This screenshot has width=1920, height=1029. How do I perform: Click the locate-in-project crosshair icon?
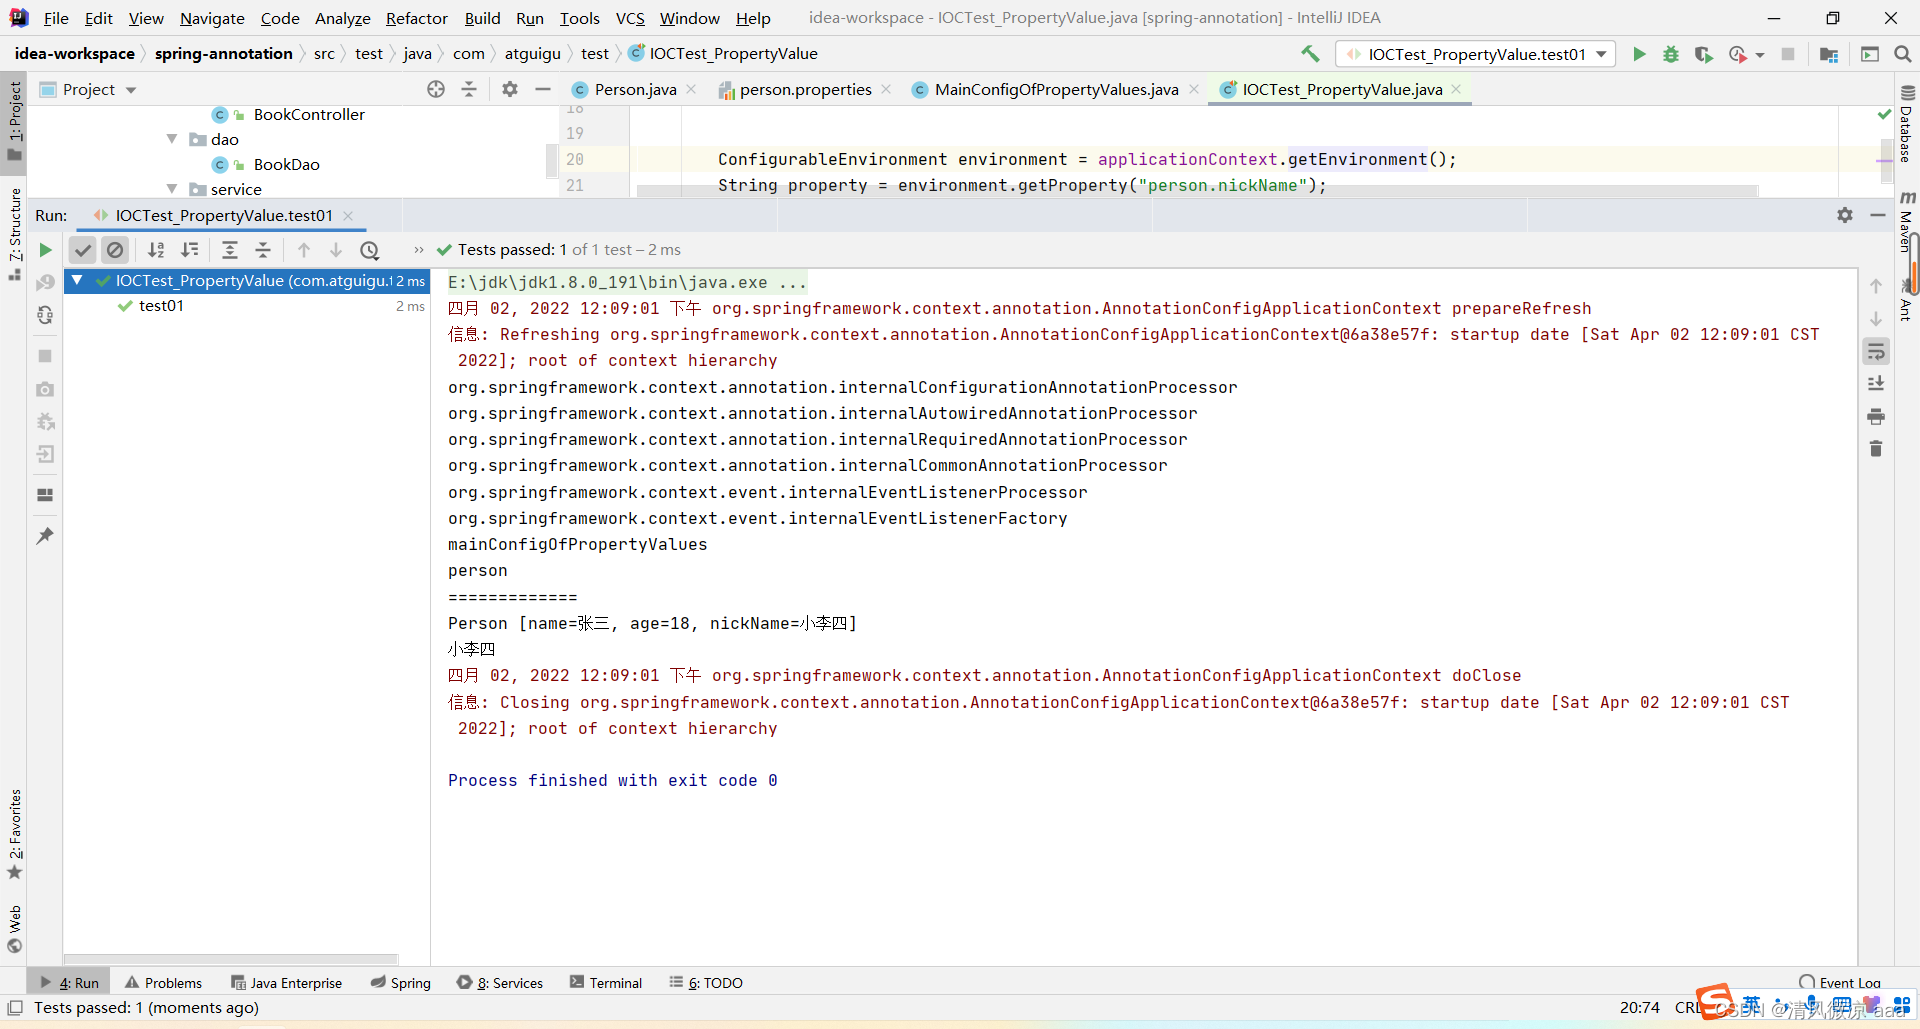click(436, 89)
